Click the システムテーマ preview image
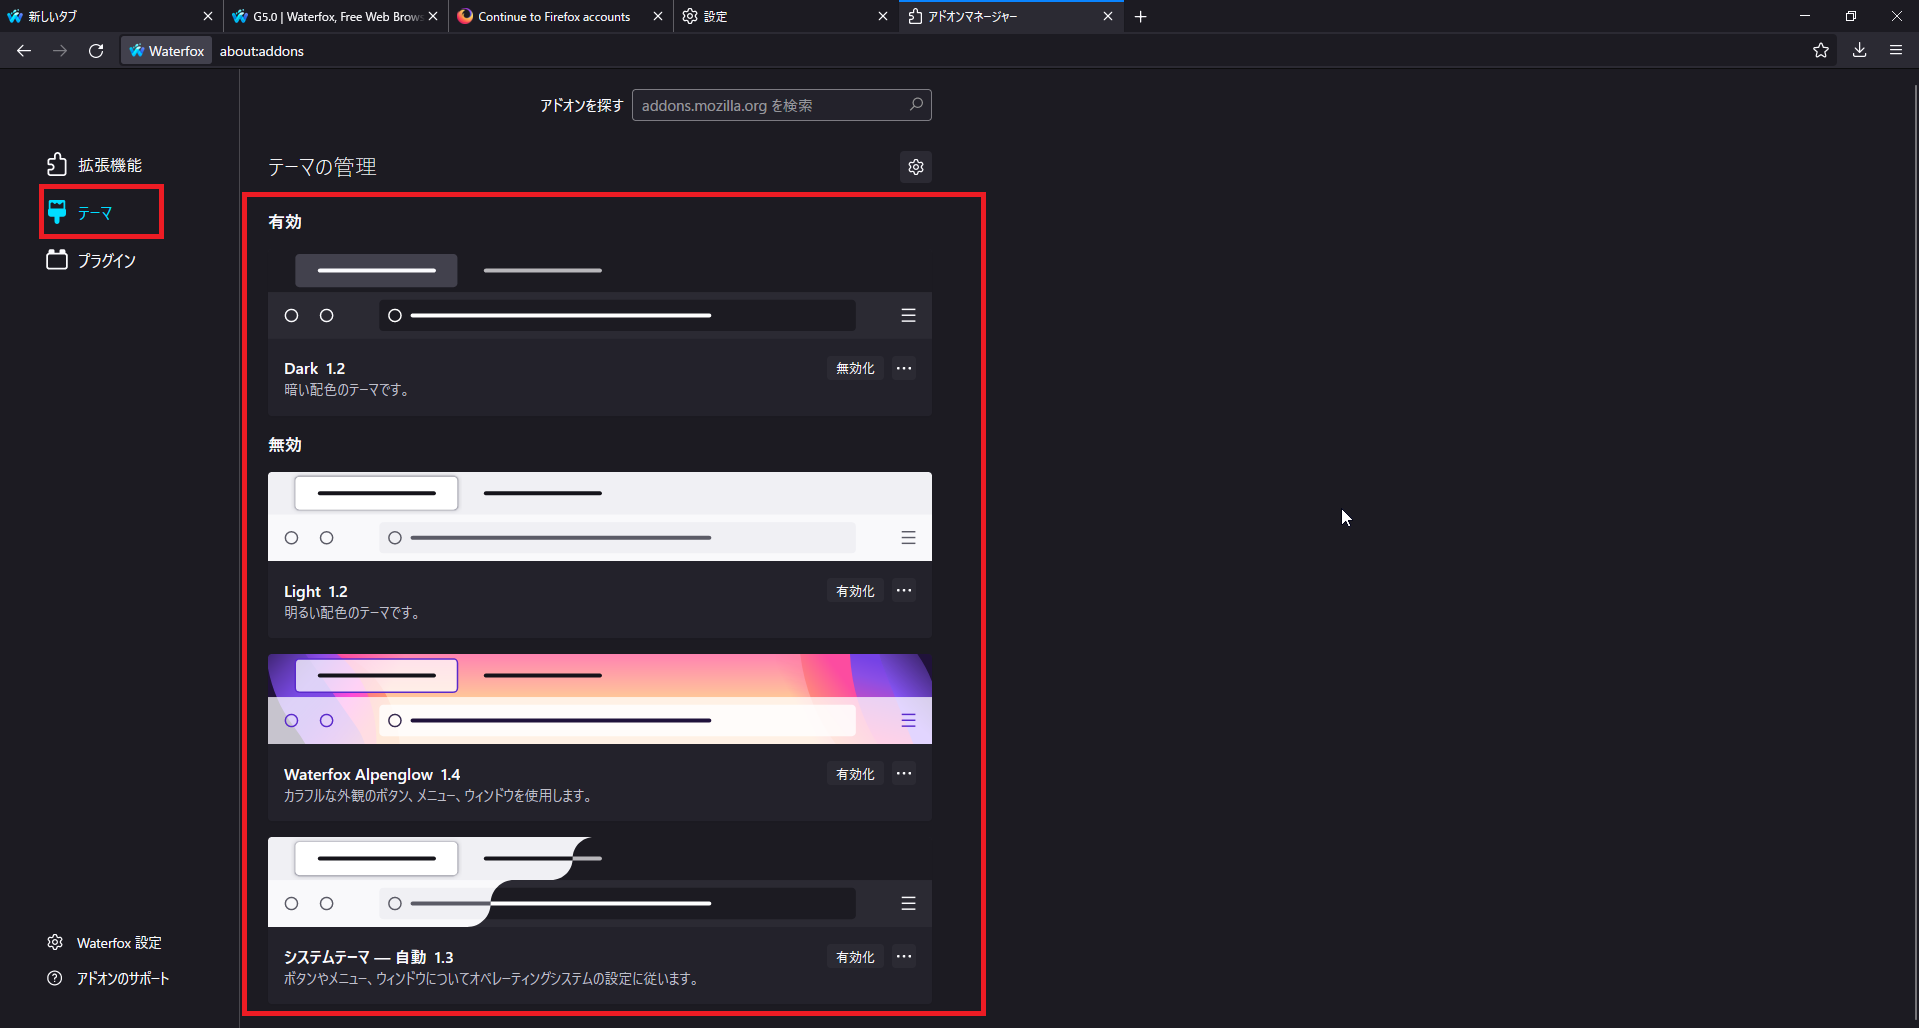The image size is (1919, 1028). tap(600, 882)
